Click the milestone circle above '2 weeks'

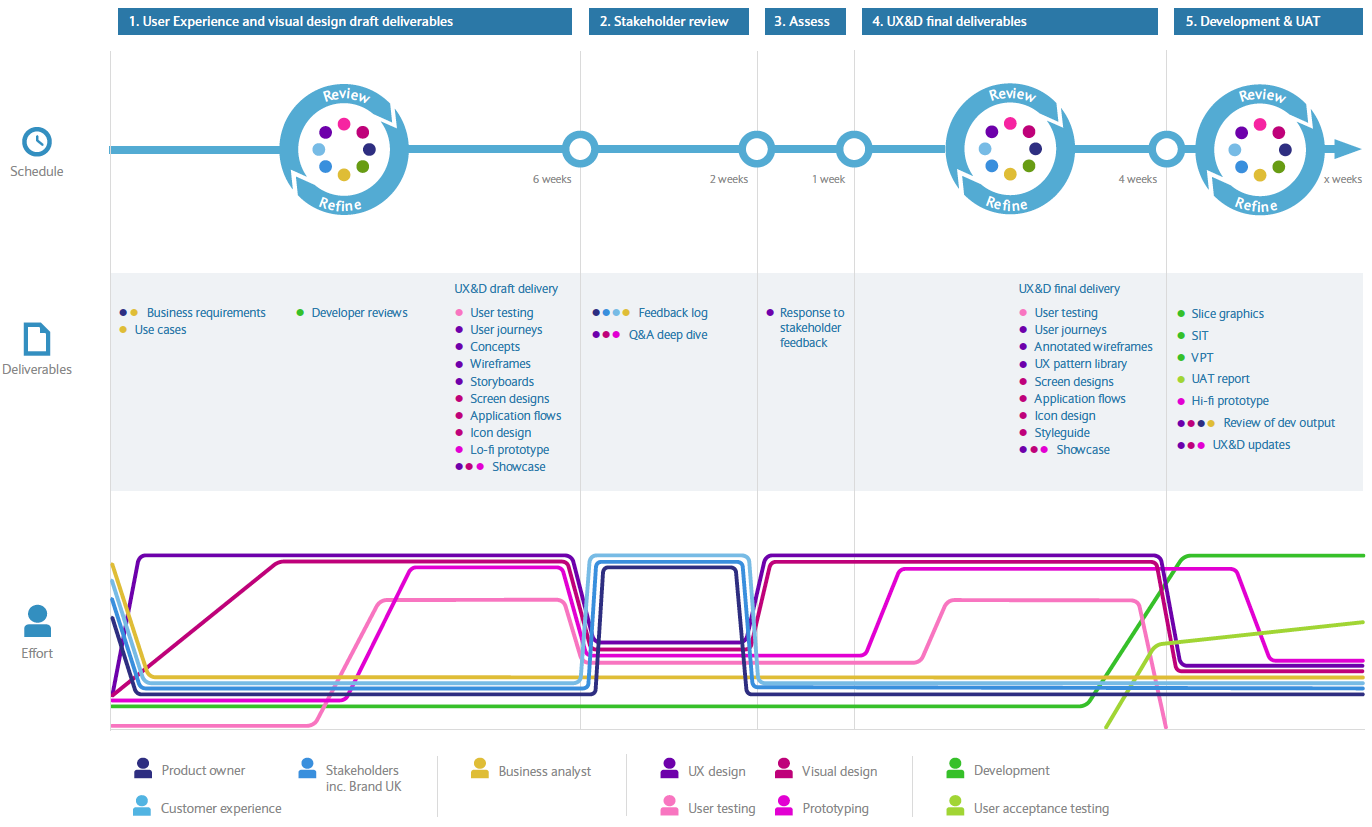(x=757, y=150)
